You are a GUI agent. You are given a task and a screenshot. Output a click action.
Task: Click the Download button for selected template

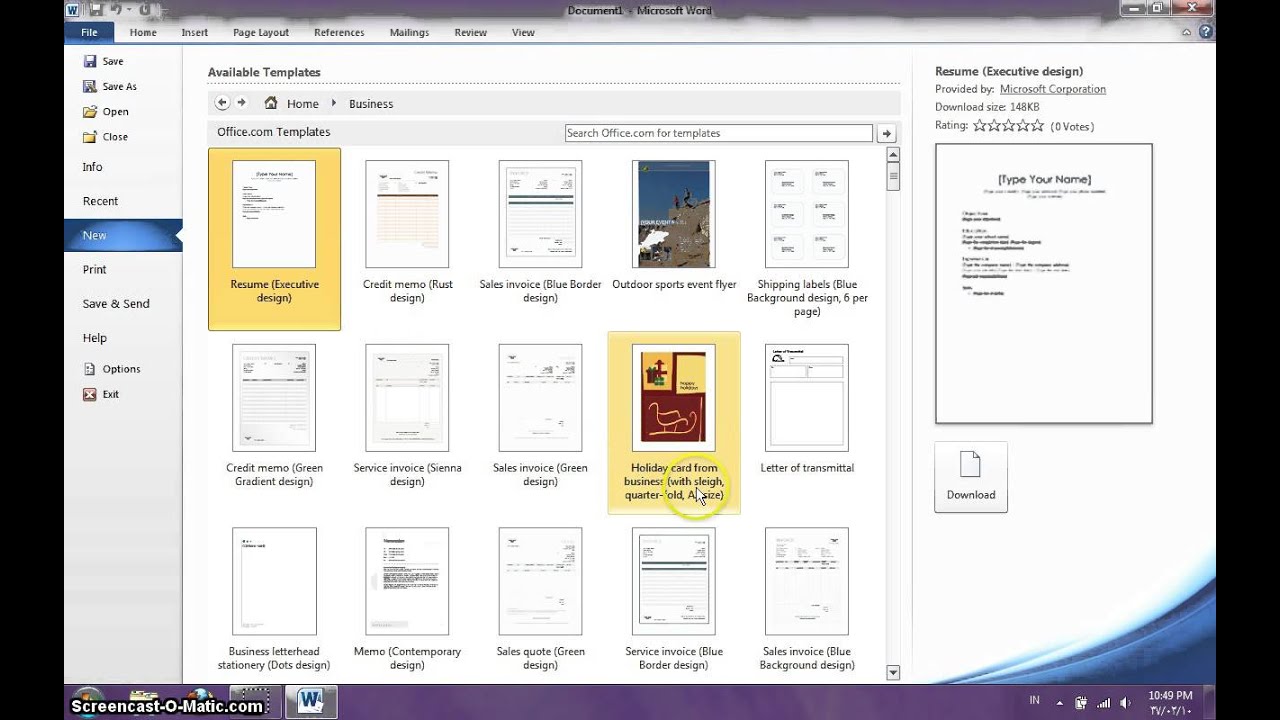971,477
